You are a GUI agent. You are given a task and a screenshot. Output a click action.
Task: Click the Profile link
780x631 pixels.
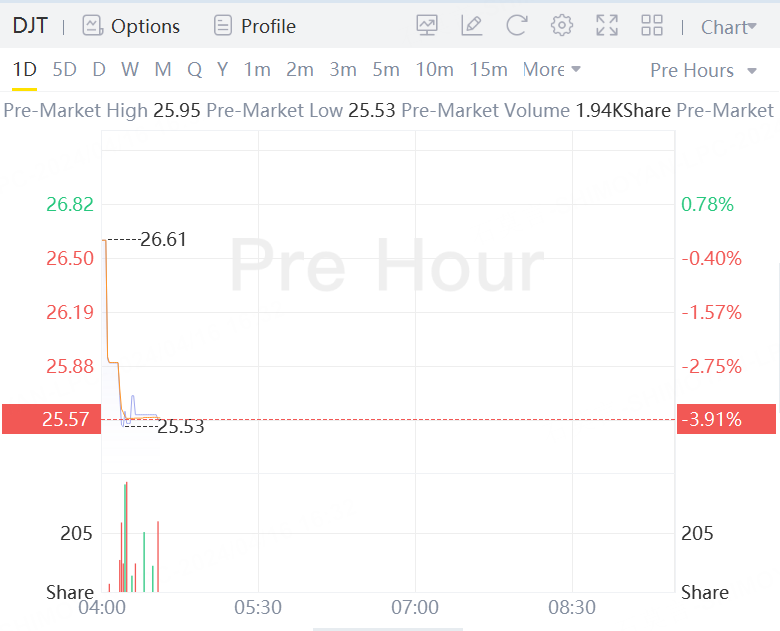268,26
